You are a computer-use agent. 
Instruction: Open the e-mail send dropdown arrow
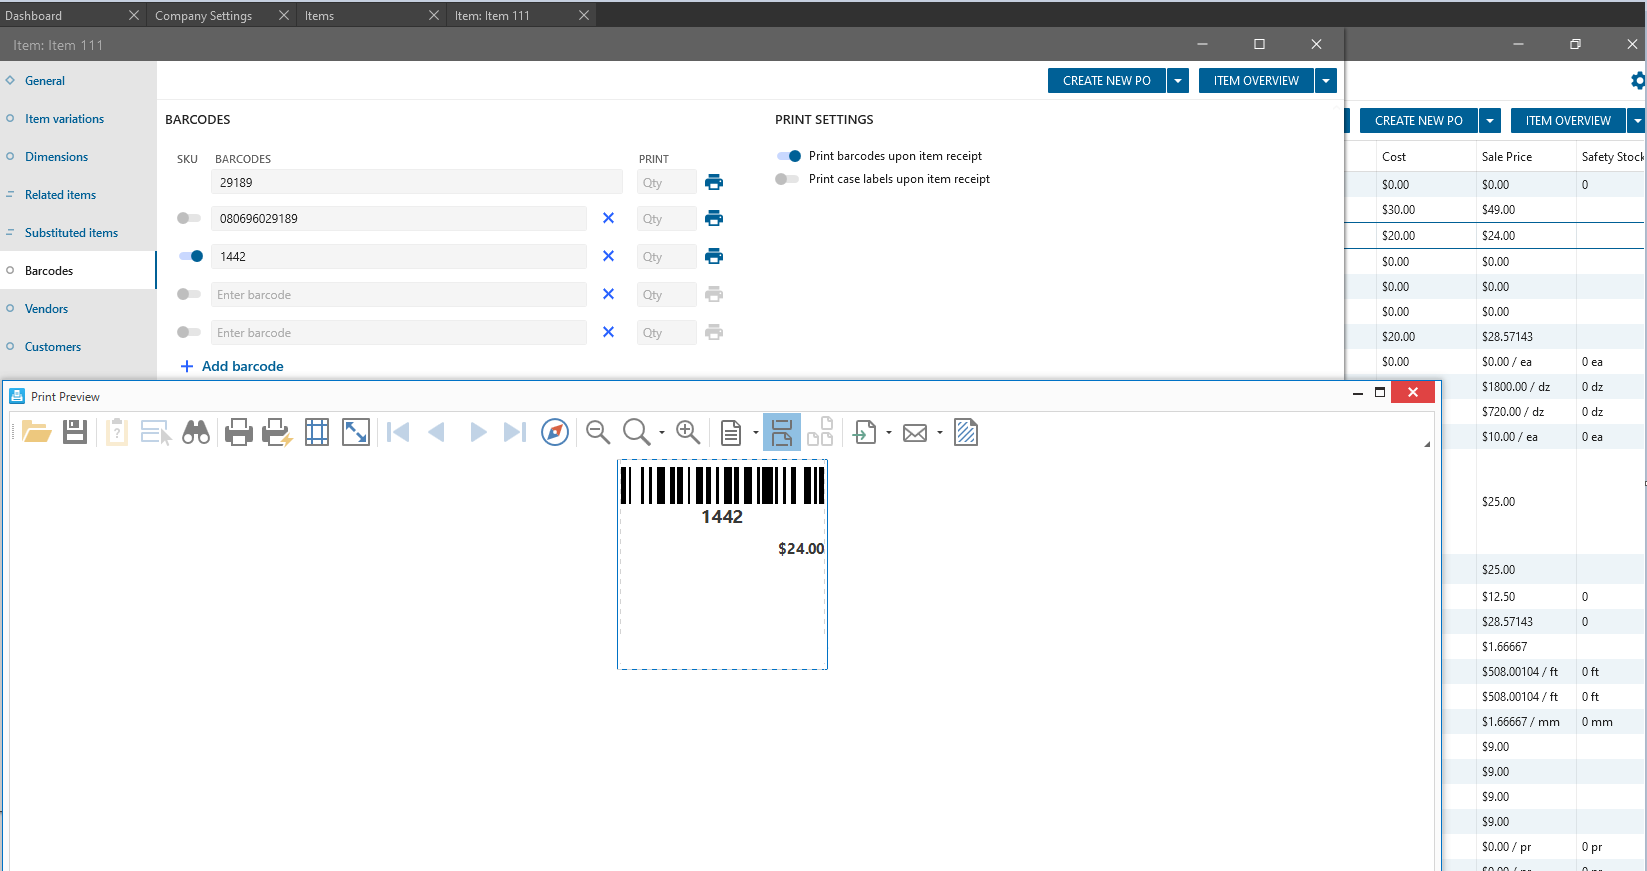(940, 433)
